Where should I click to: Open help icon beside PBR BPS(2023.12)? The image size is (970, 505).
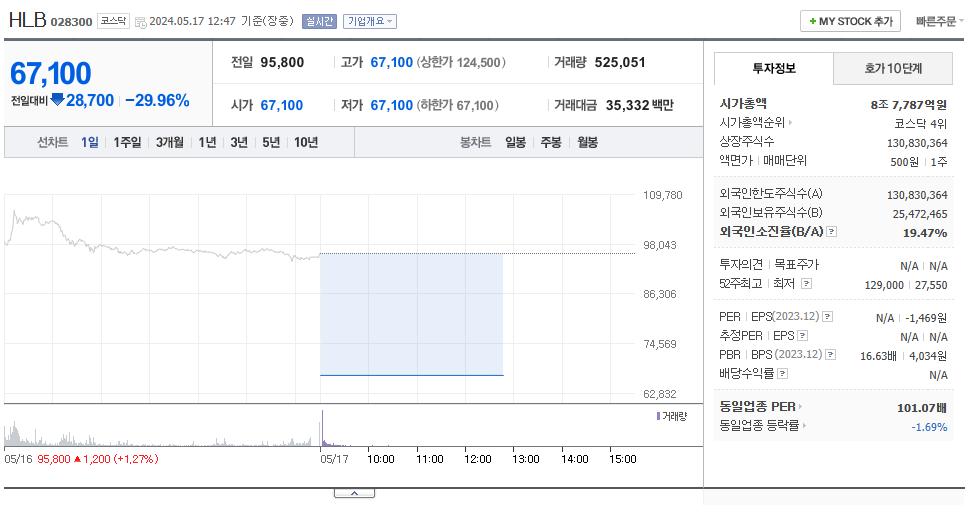pyautogui.click(x=831, y=355)
